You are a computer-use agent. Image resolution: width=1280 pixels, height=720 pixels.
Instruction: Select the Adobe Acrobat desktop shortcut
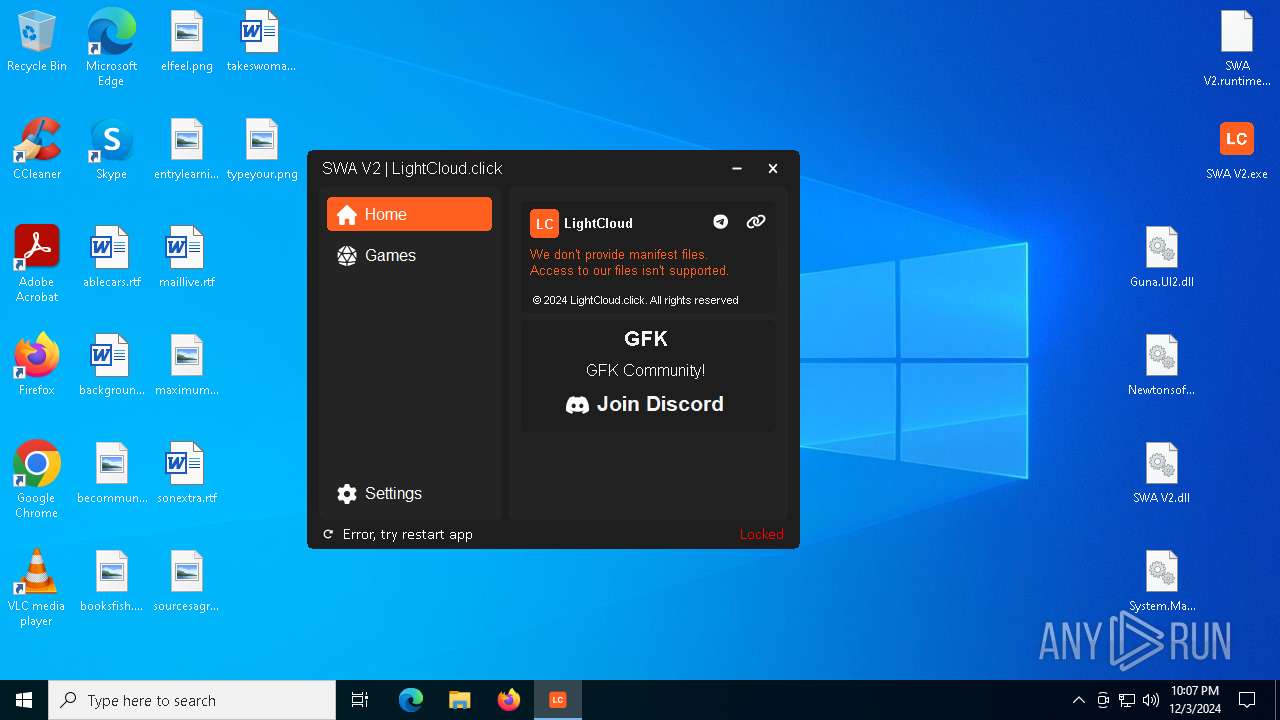37,264
